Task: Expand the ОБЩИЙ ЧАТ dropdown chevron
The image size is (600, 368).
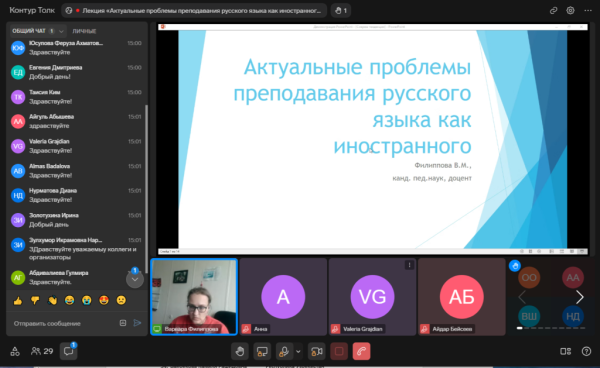Action: tap(61, 31)
